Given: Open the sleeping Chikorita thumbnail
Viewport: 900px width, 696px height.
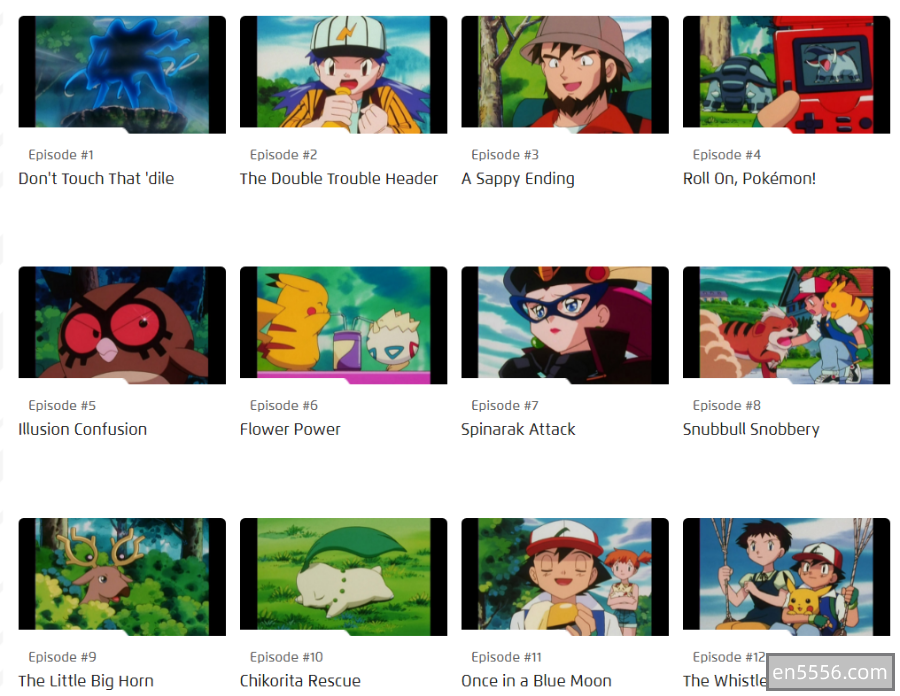Looking at the screenshot, I should (343, 577).
